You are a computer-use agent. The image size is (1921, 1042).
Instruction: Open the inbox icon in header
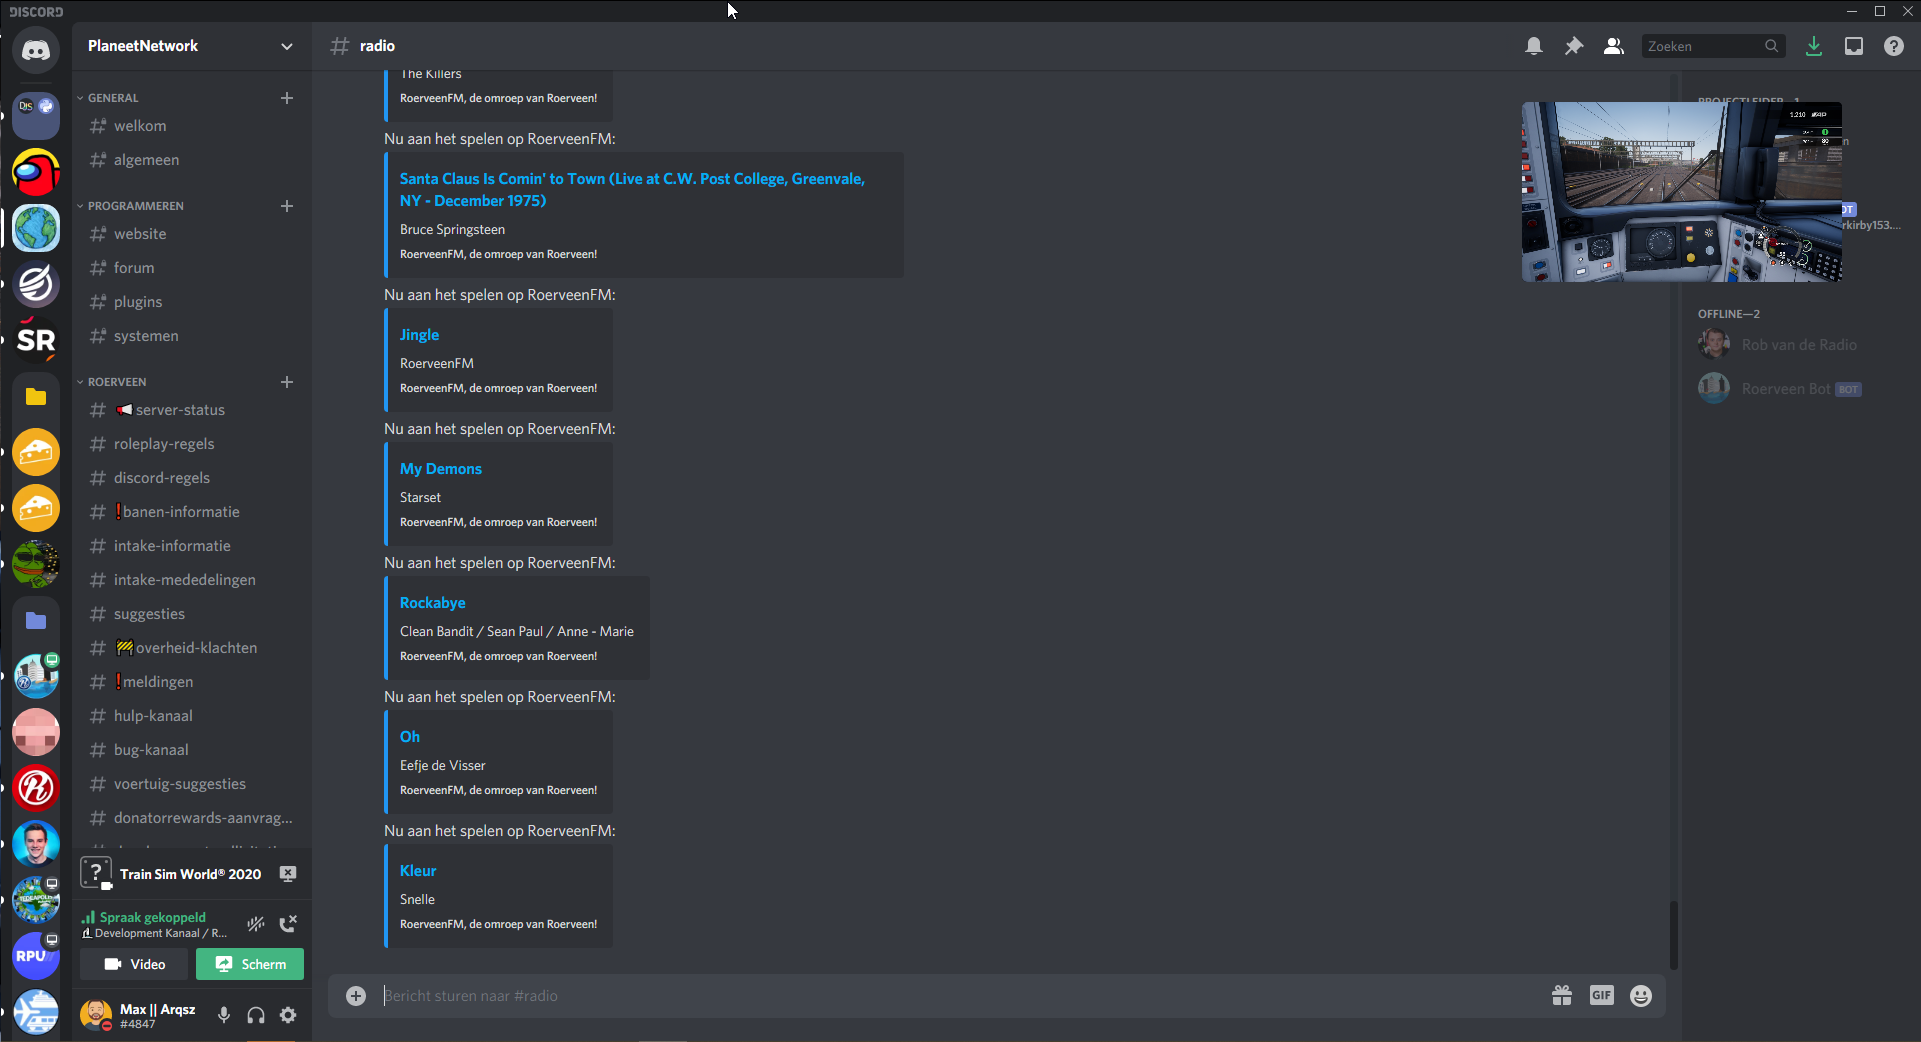1853,46
